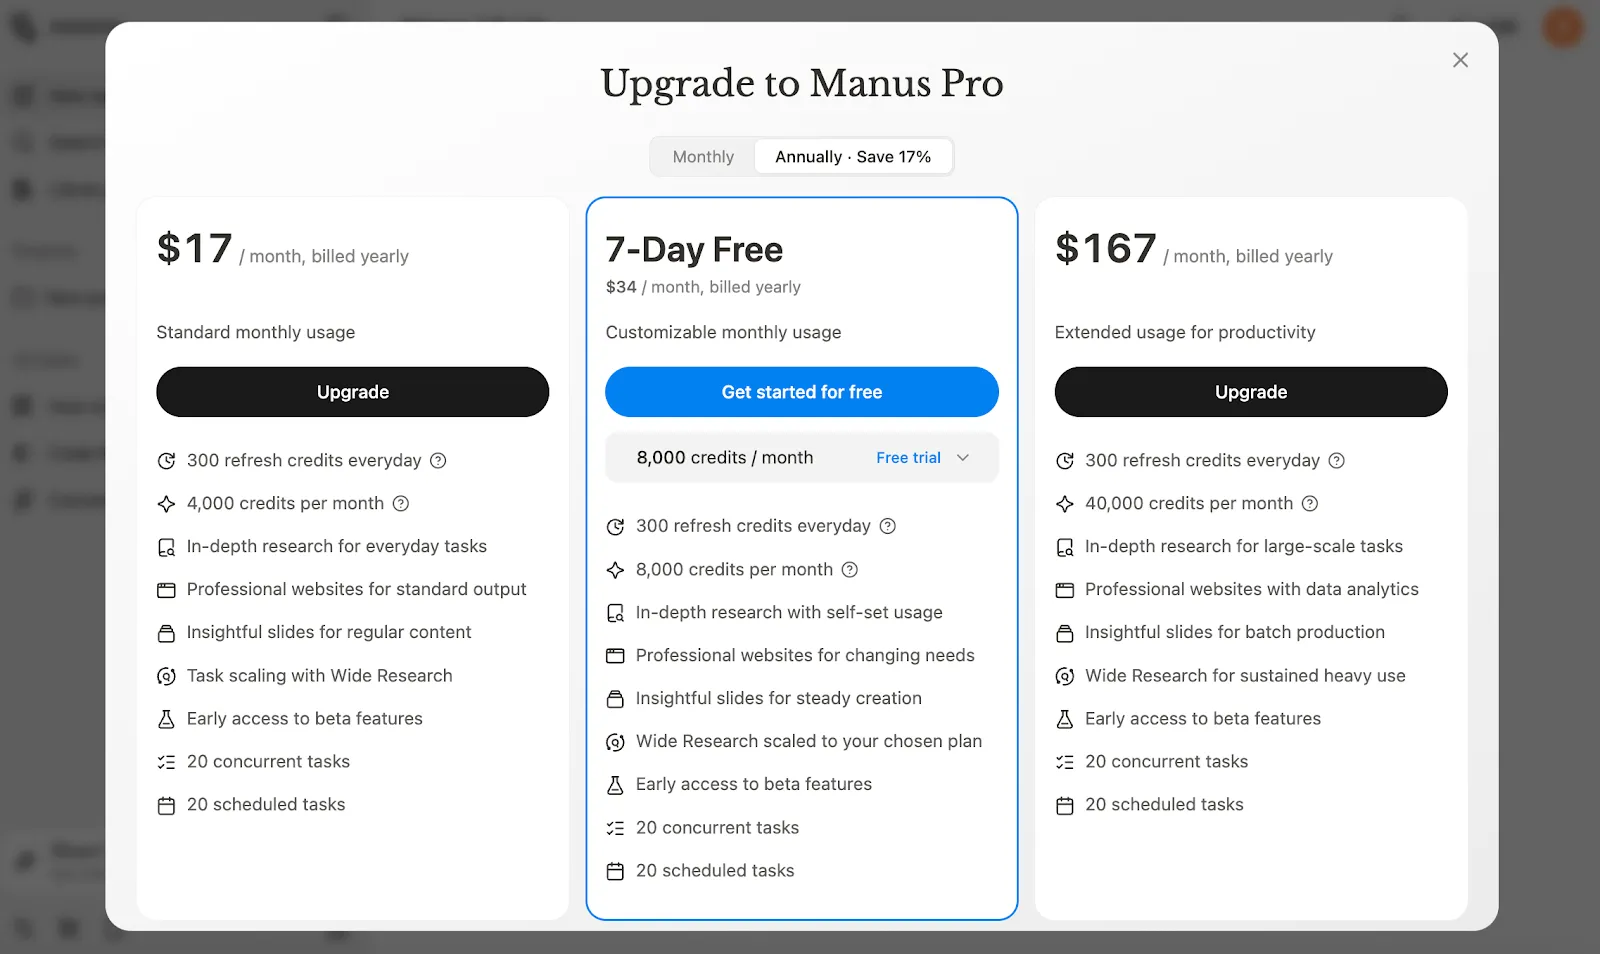This screenshot has height=954, width=1600.
Task: Click help icon next to 40,000 credits per month
Action: tap(1310, 504)
